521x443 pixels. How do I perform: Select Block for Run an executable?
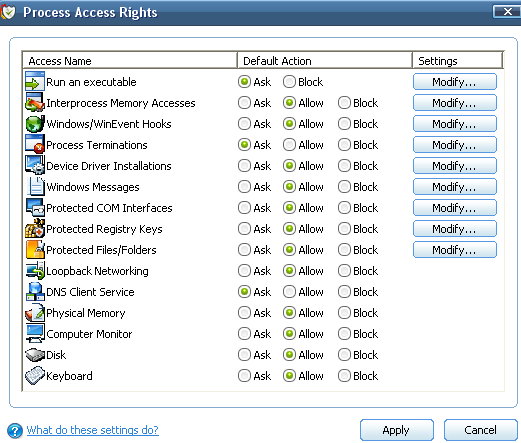point(289,82)
